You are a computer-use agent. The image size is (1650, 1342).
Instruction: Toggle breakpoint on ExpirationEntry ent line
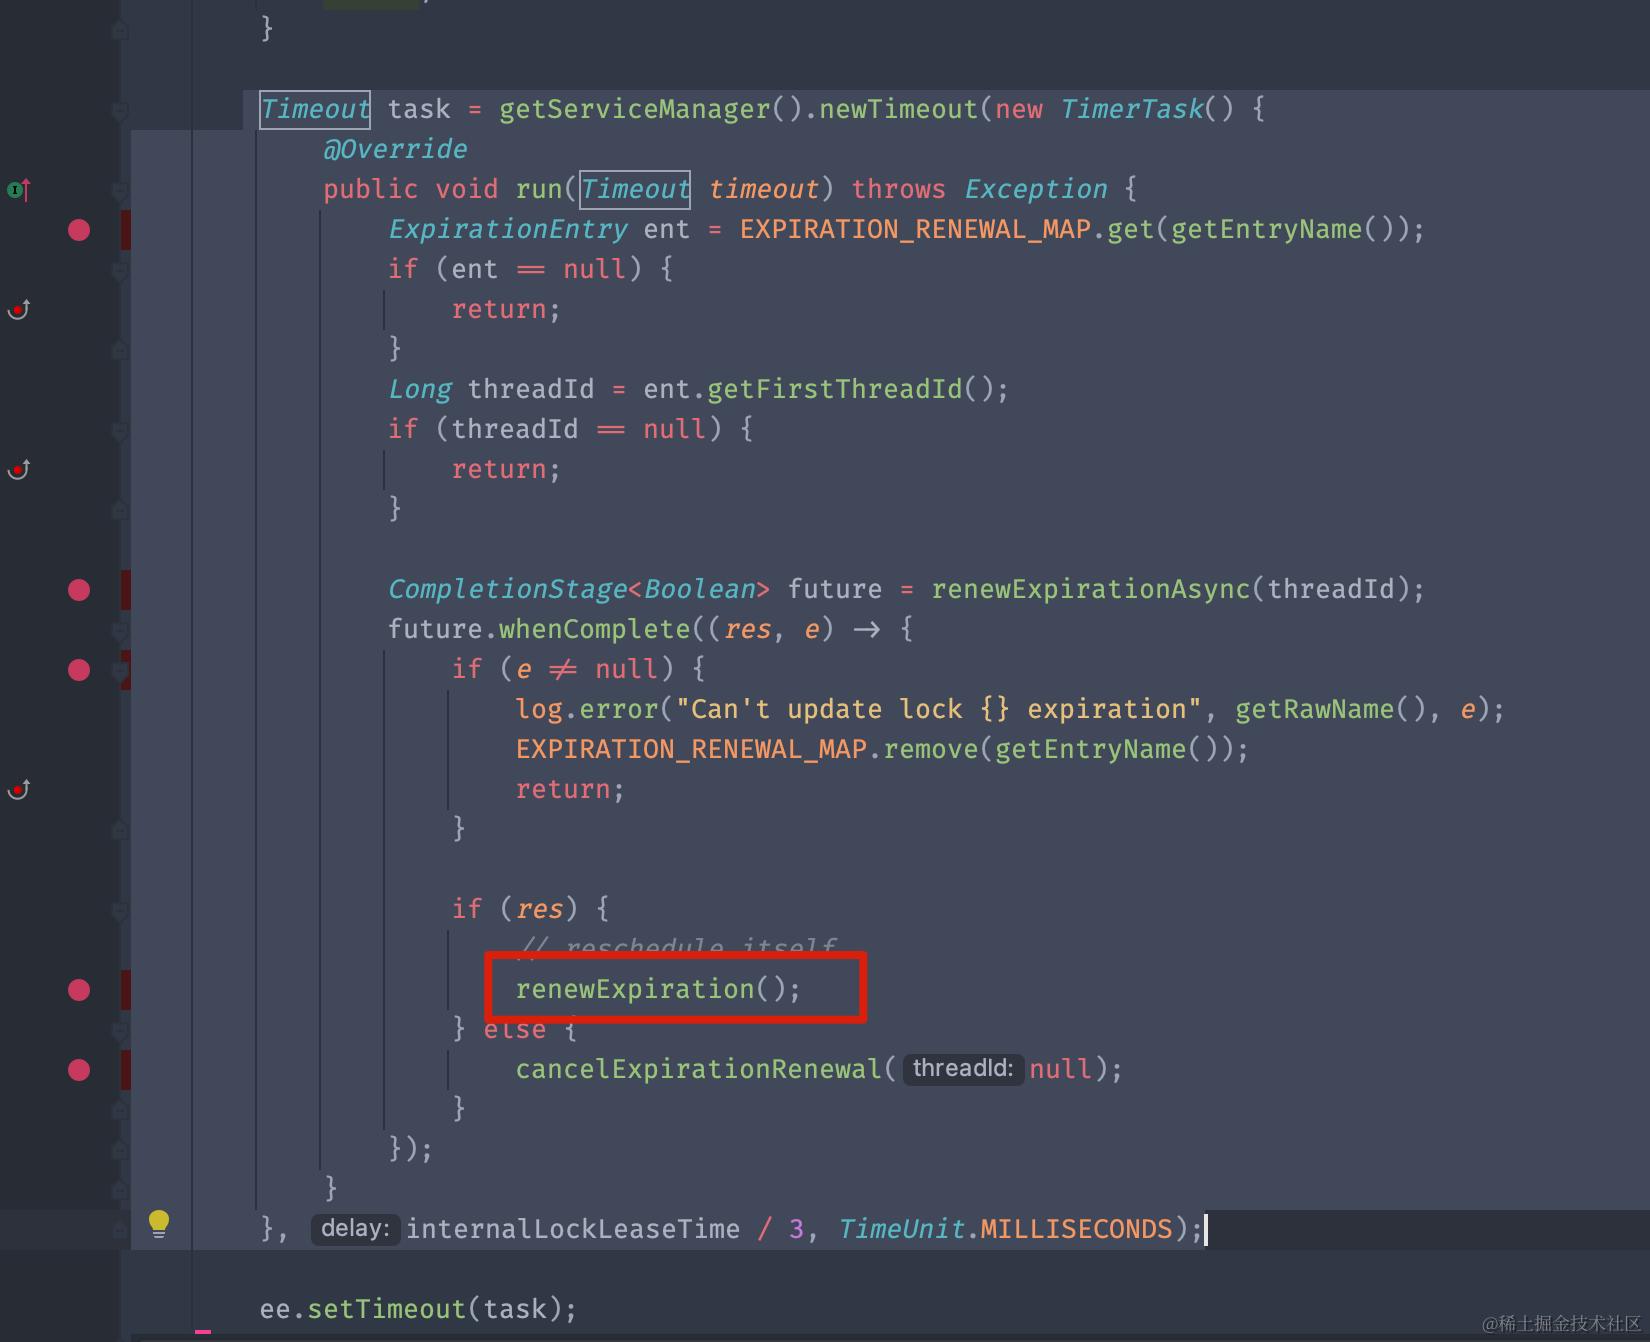(x=79, y=230)
